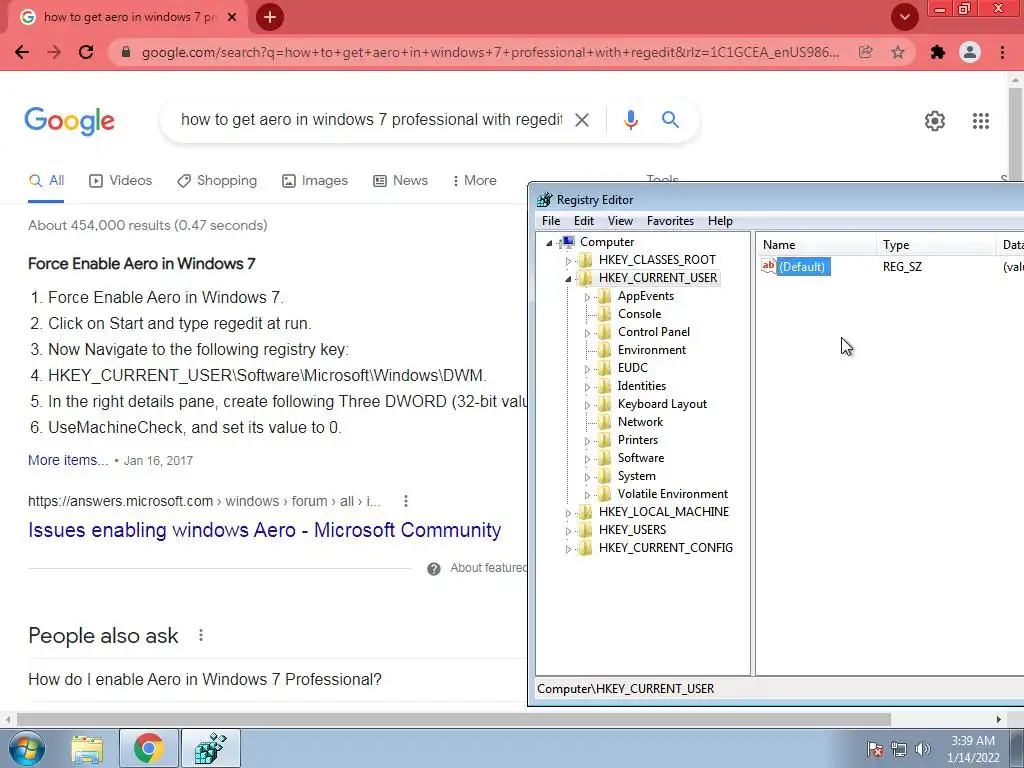Switch to the Shopping results tab
The image size is (1024, 768).
tap(217, 181)
